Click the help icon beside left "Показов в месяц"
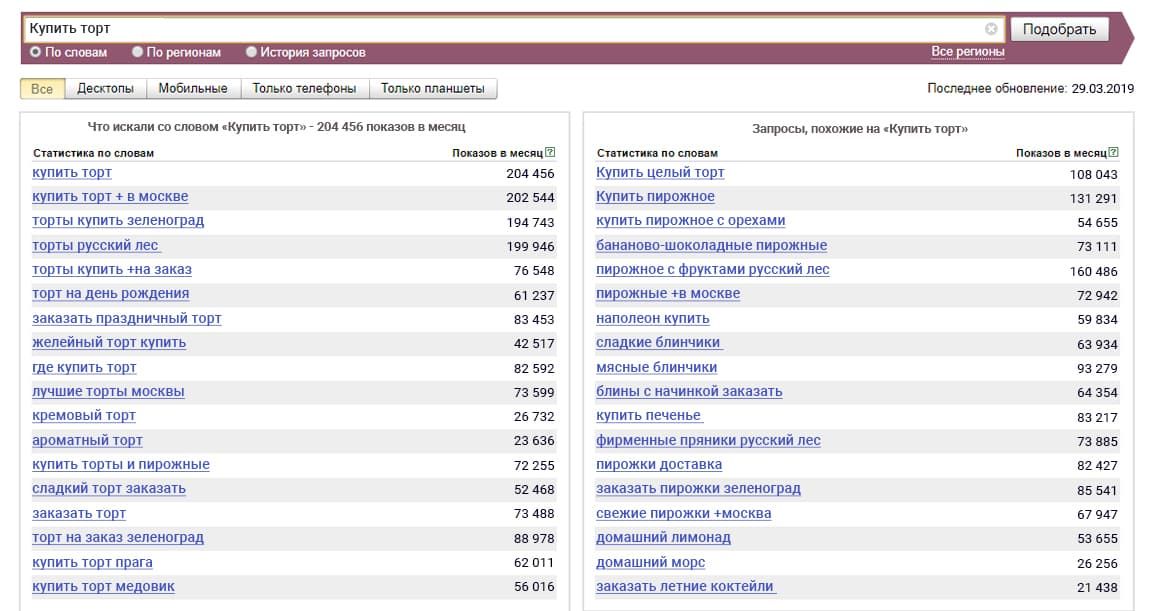This screenshot has height=611, width=1159. 549,151
